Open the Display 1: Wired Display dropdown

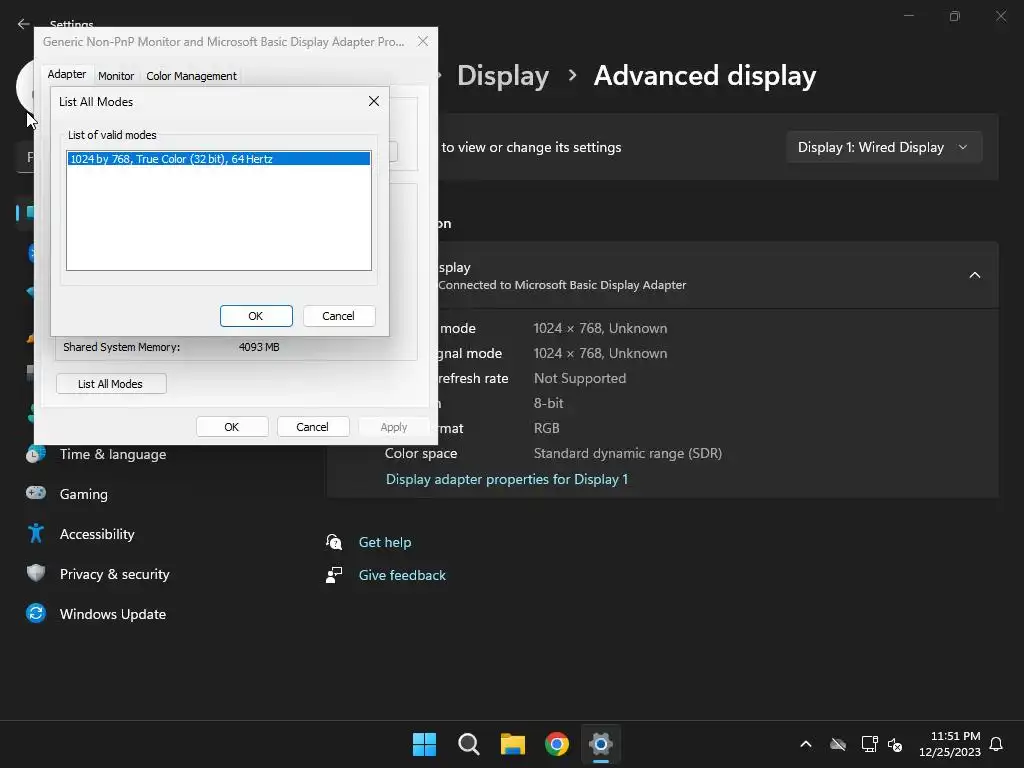(884, 148)
